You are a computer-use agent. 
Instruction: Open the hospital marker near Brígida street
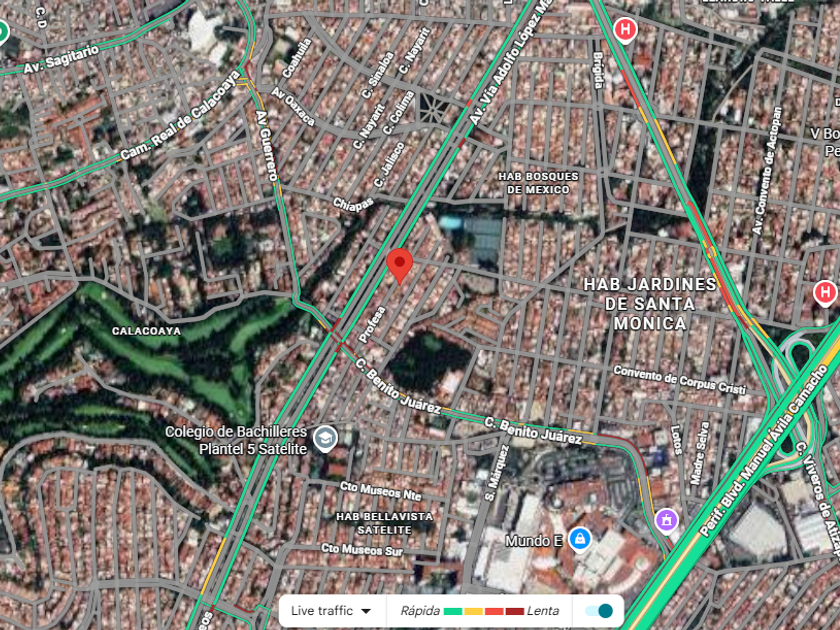point(625,29)
